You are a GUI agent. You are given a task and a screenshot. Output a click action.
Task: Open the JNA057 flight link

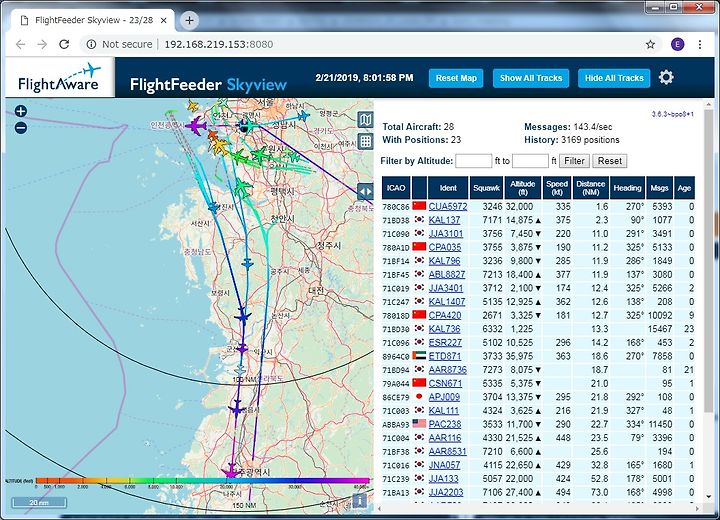pyautogui.click(x=444, y=465)
